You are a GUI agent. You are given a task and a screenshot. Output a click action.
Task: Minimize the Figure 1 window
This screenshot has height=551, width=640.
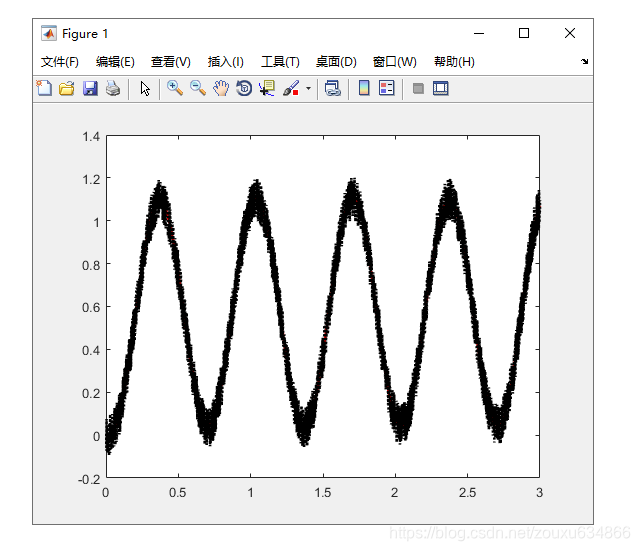pos(479,33)
